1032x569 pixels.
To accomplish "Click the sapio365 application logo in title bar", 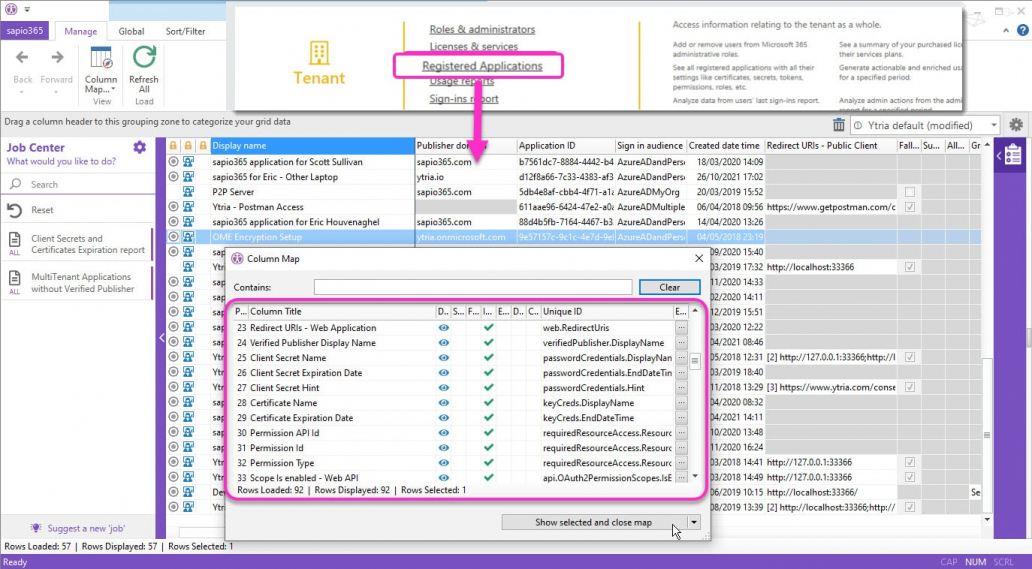I will point(11,9).
